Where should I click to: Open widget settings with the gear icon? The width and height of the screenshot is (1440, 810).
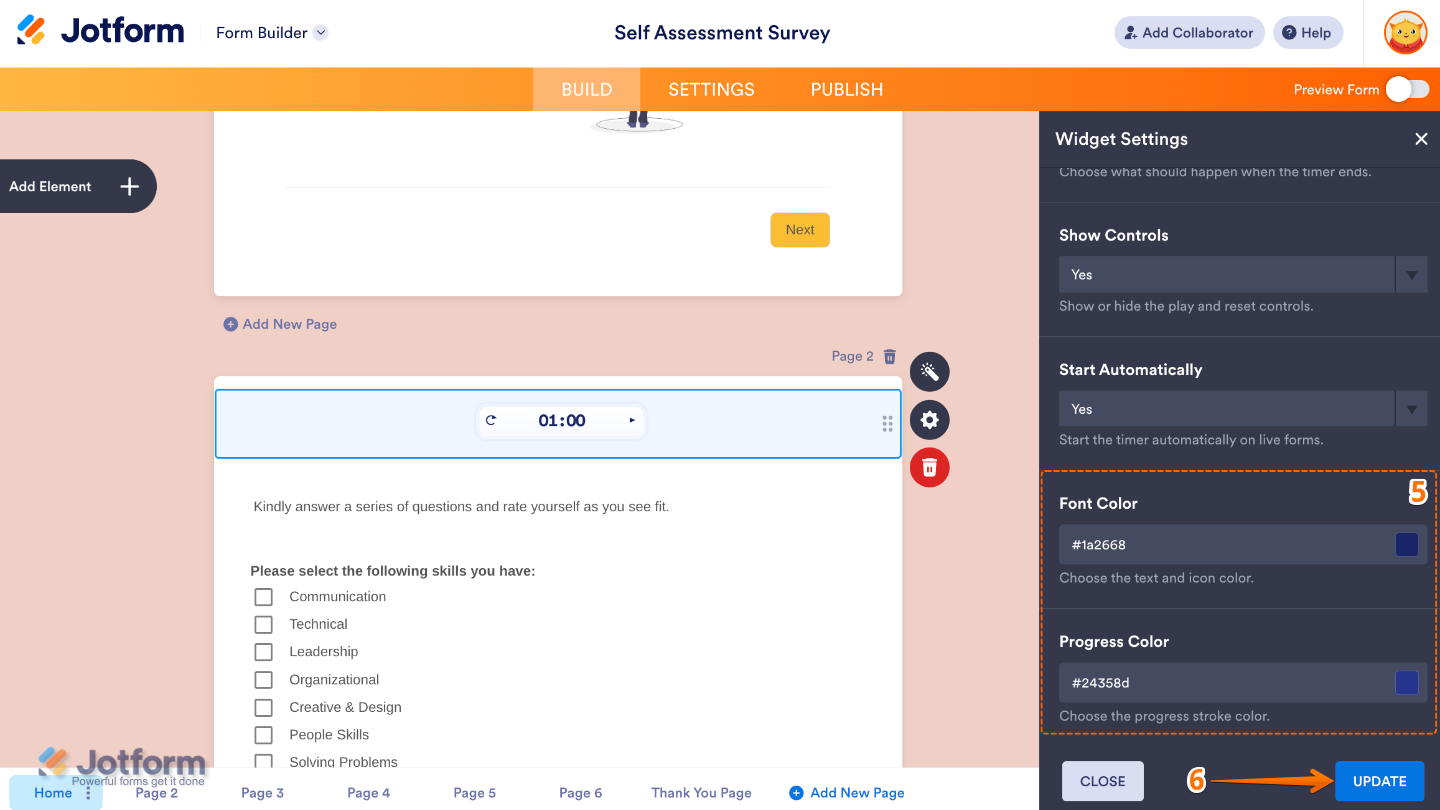[x=929, y=419]
